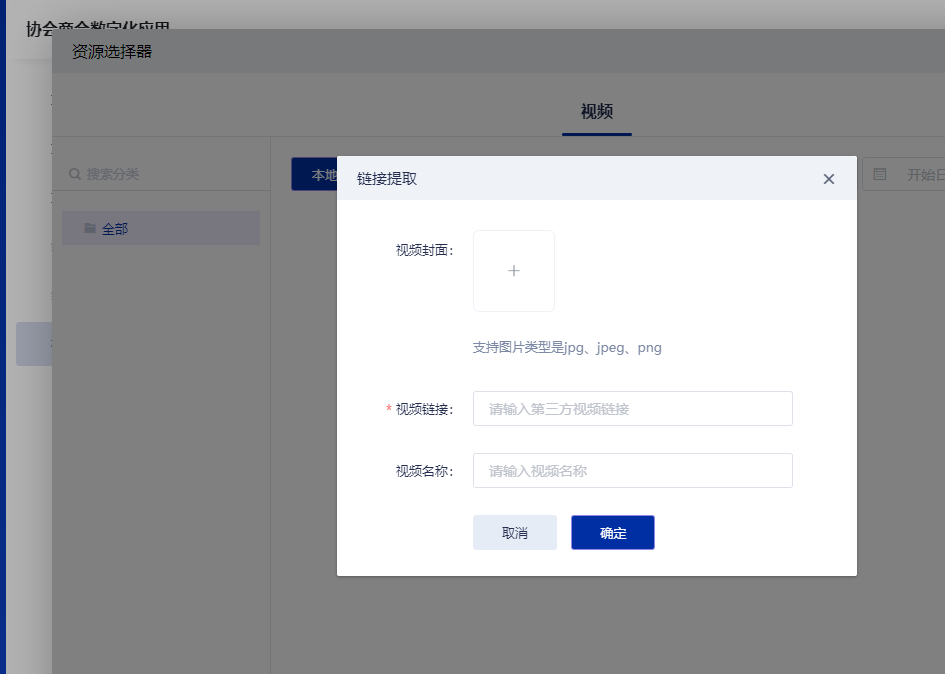Open the 开始日 start date field
Viewport: 945px width, 674px height.
pos(923,175)
